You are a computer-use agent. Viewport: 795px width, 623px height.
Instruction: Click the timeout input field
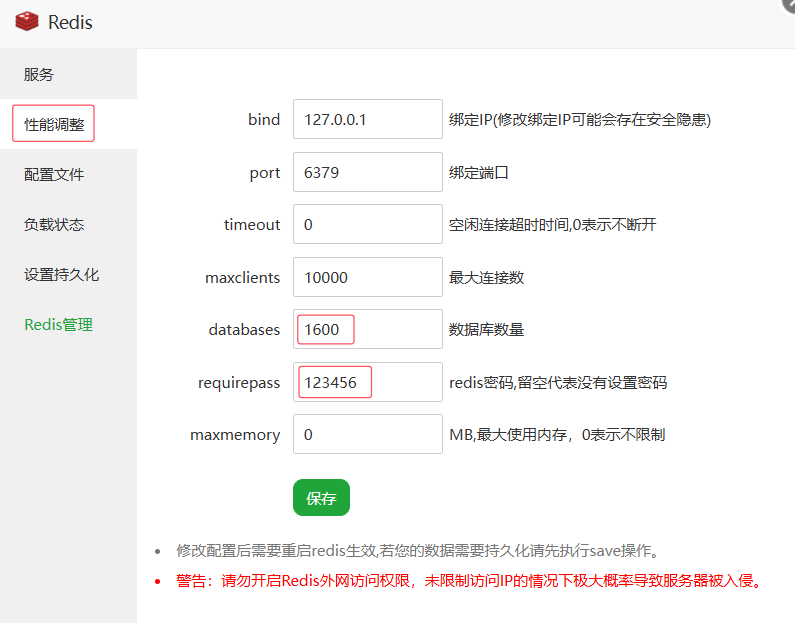pyautogui.click(x=367, y=225)
